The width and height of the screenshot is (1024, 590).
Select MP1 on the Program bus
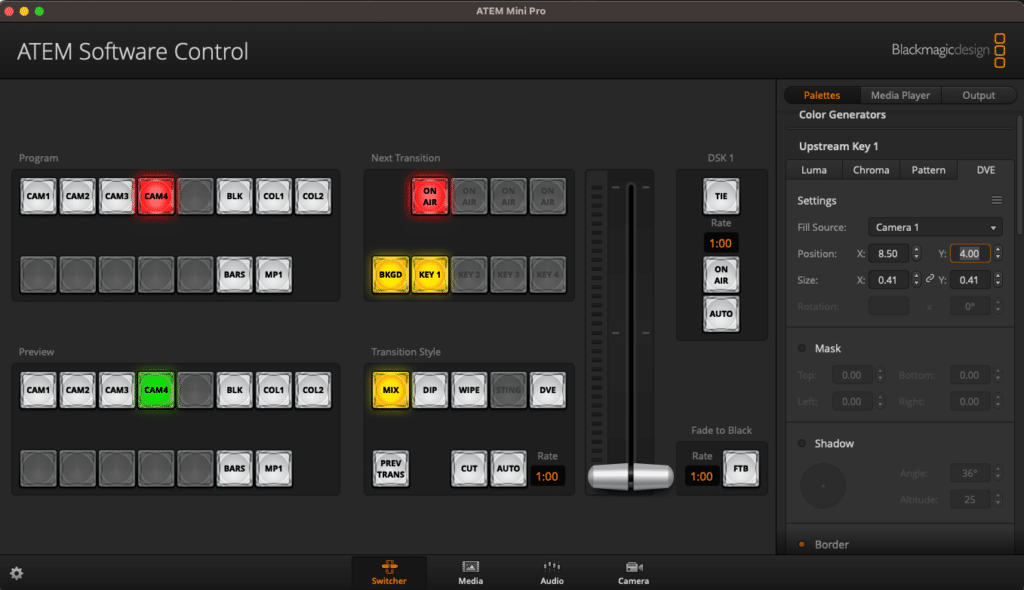[273, 274]
